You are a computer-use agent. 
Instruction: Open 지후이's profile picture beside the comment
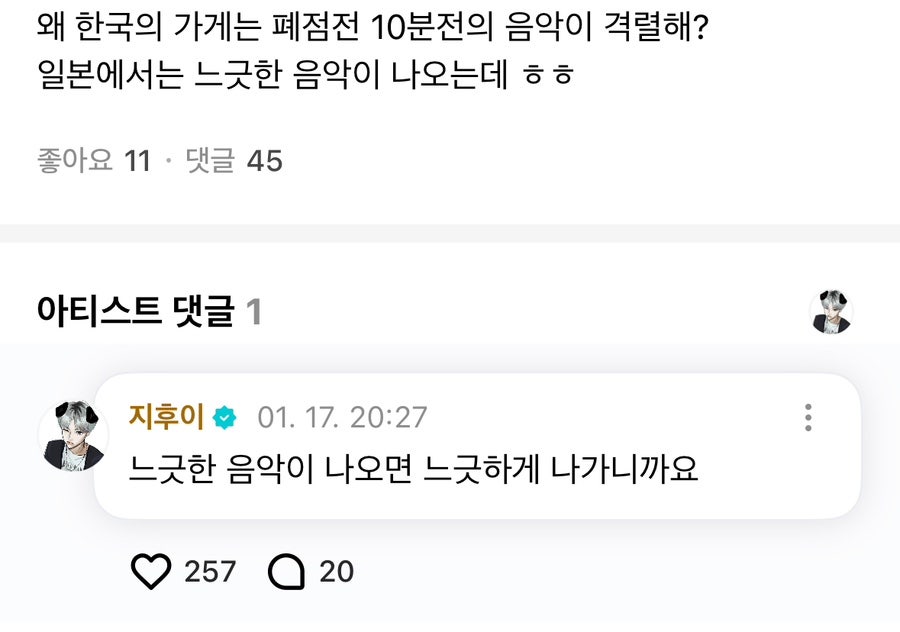tap(72, 437)
